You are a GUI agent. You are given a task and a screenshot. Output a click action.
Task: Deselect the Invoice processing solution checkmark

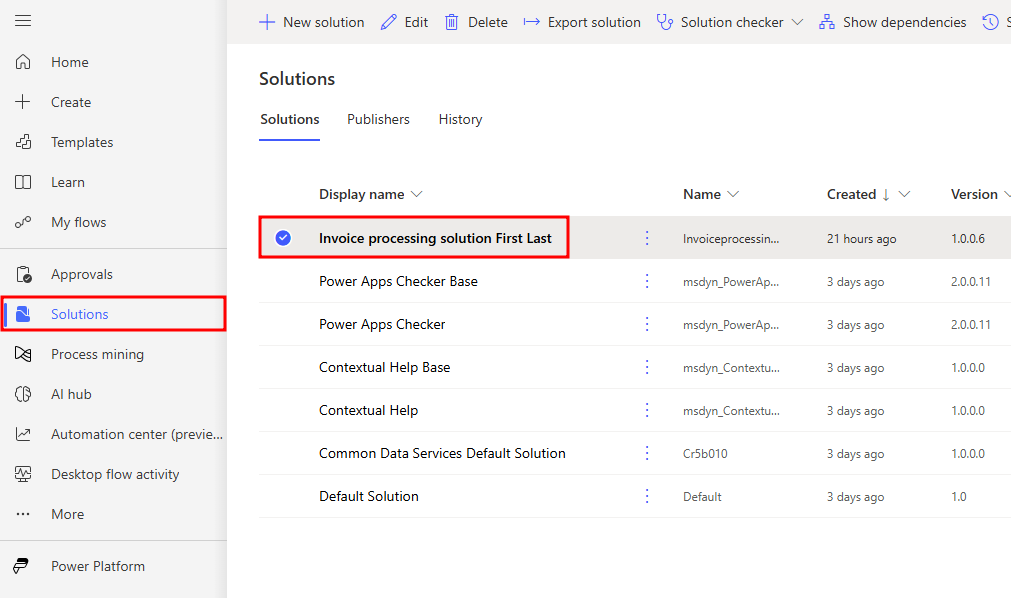(x=283, y=238)
